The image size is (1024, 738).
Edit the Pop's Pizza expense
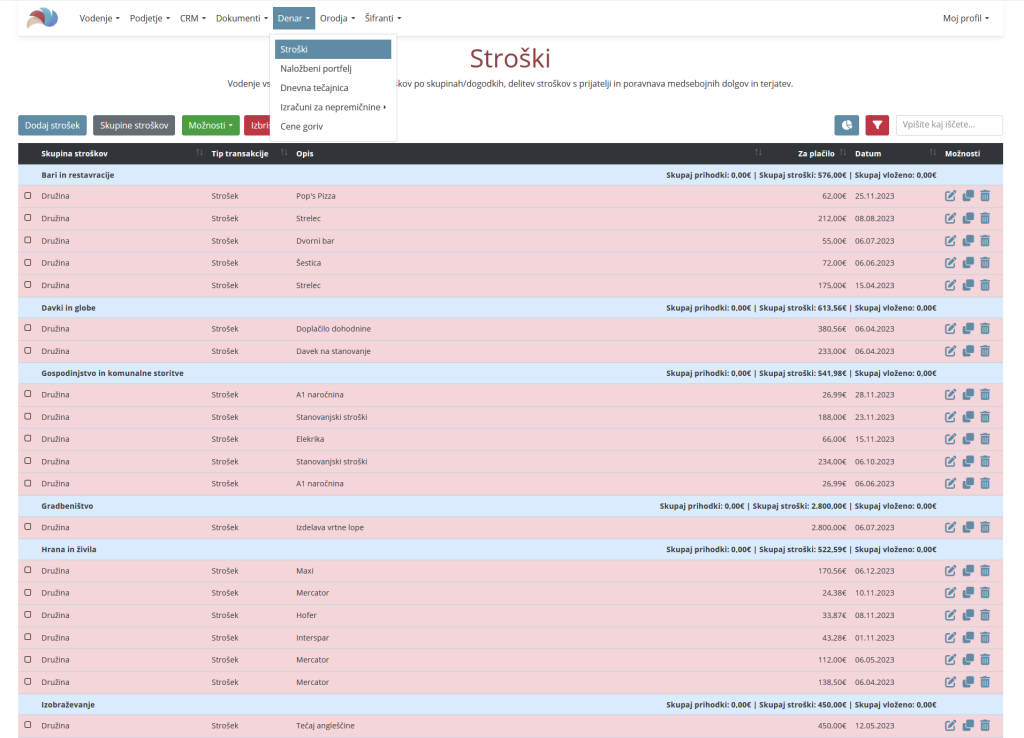pos(950,196)
